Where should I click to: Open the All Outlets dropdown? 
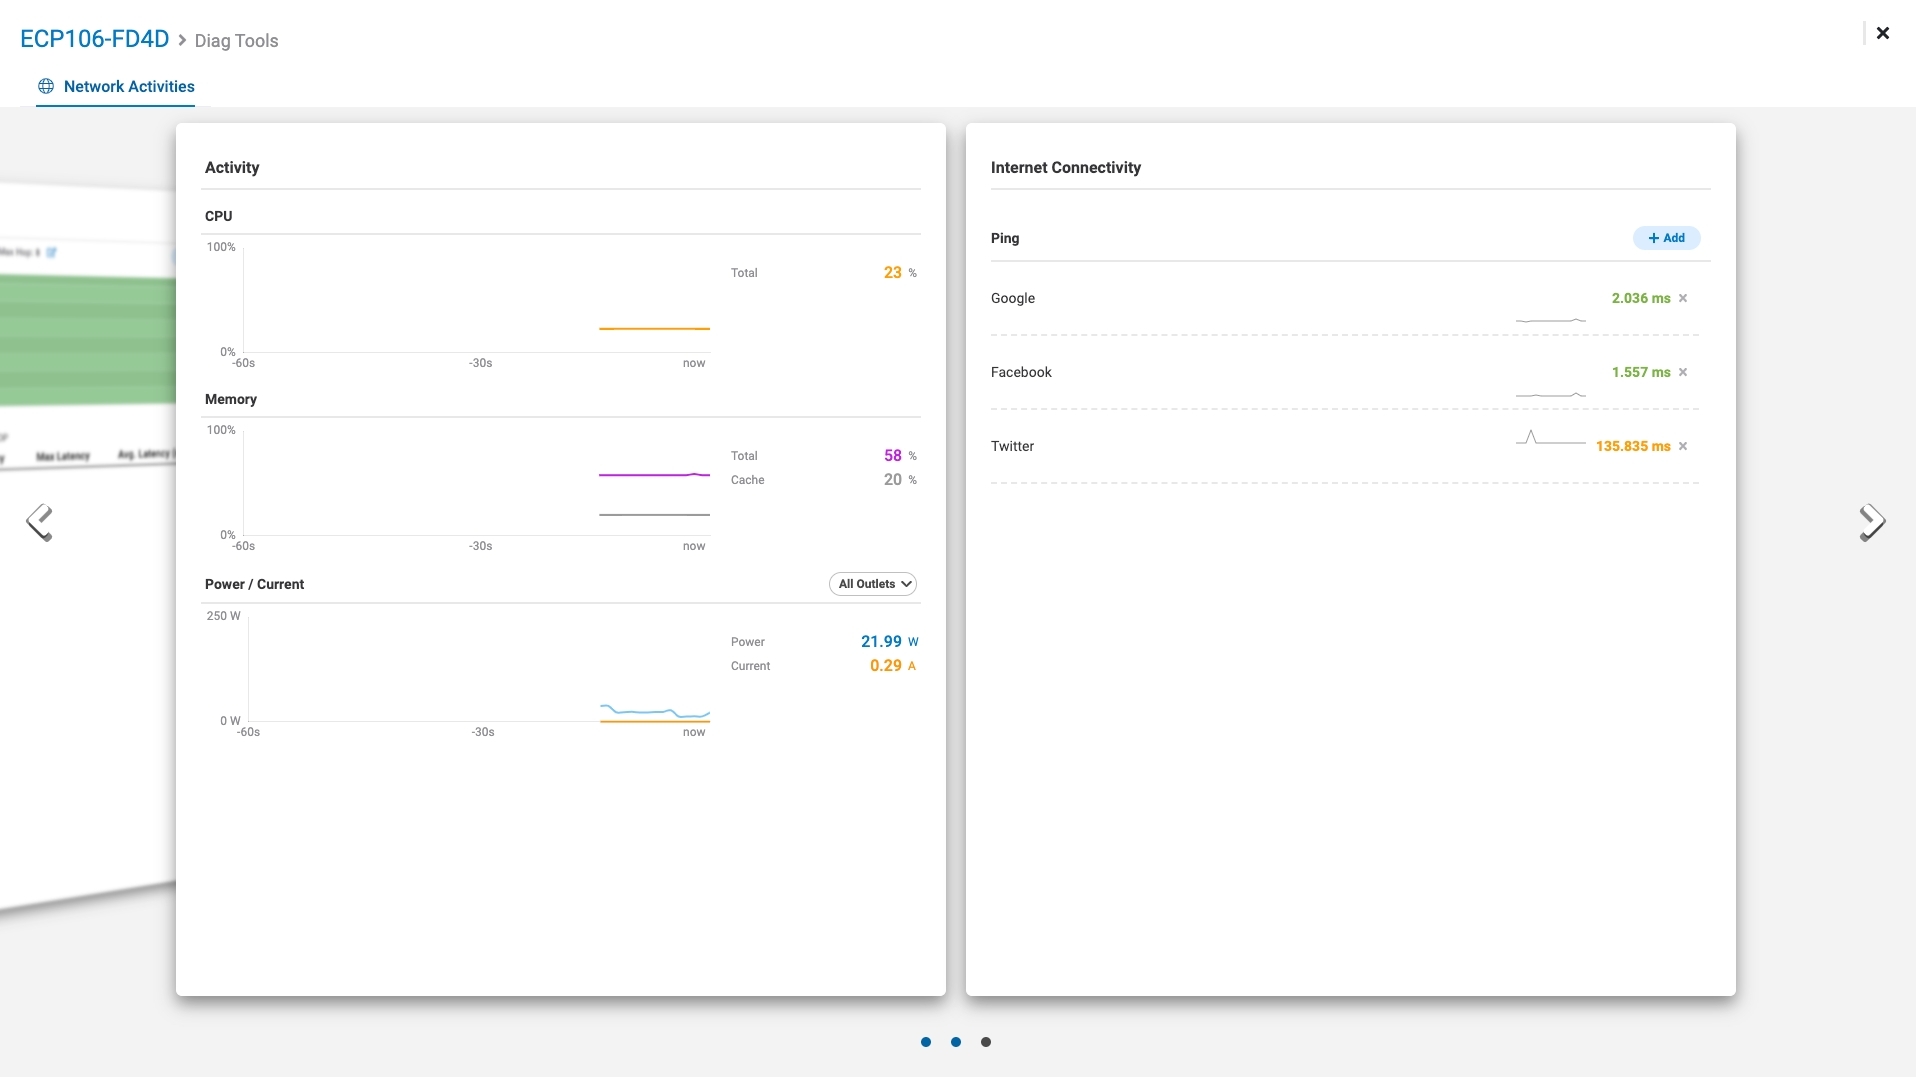(873, 584)
